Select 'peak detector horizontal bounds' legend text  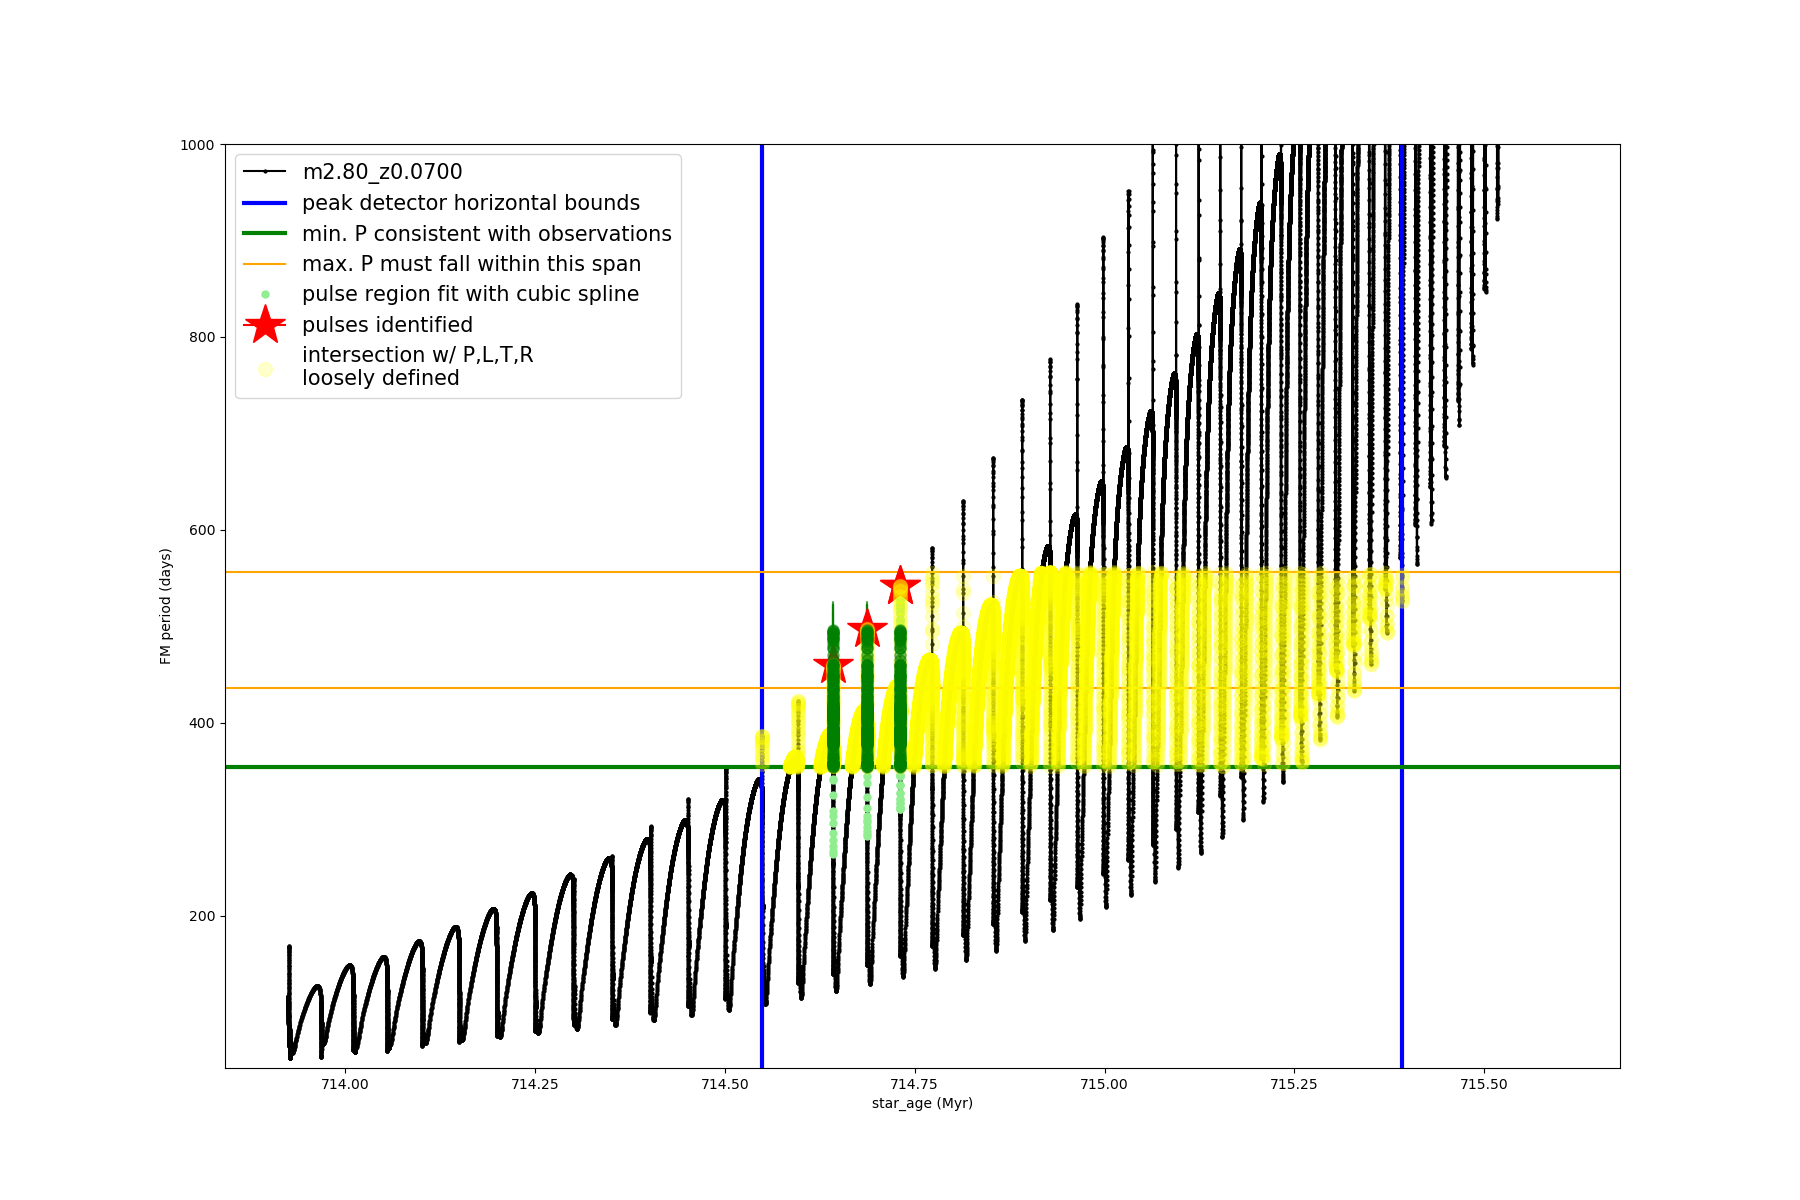[471, 203]
